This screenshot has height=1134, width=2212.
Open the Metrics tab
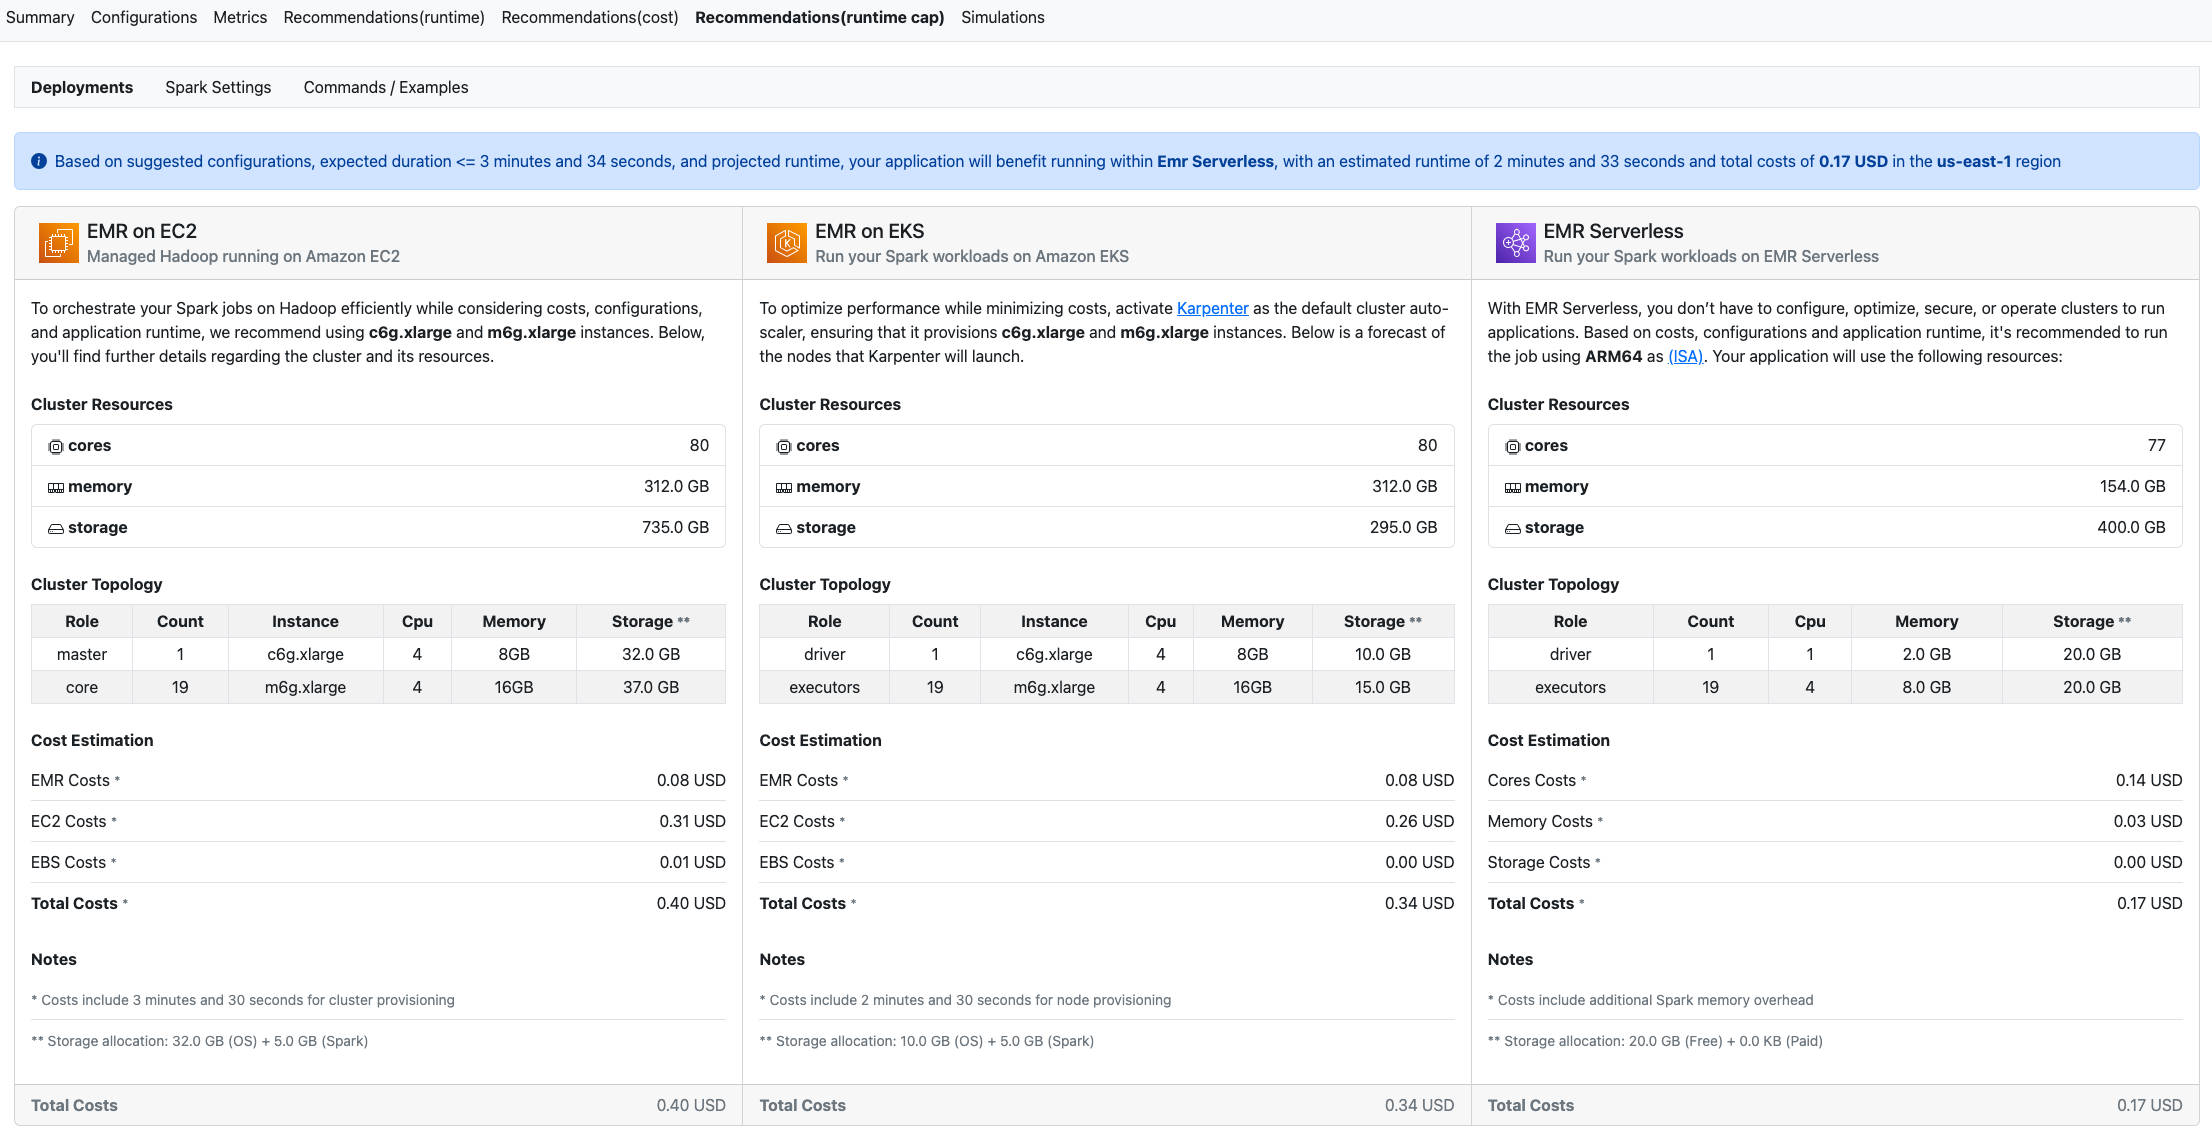240,17
